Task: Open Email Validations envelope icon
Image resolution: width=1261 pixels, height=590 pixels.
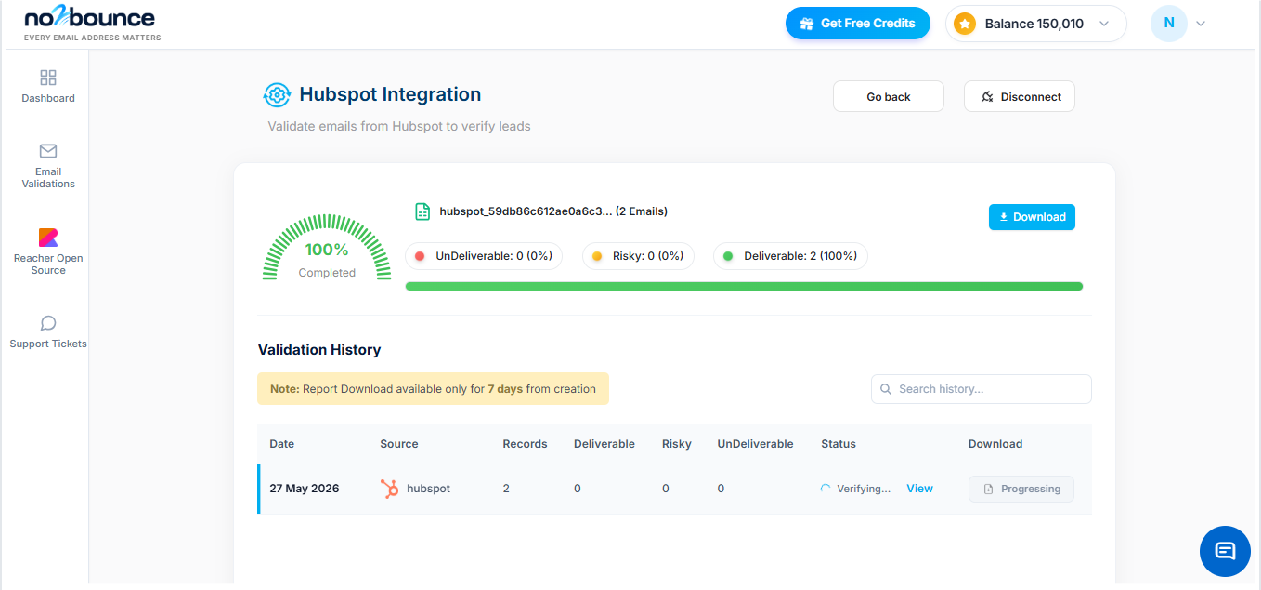Action: 48,151
